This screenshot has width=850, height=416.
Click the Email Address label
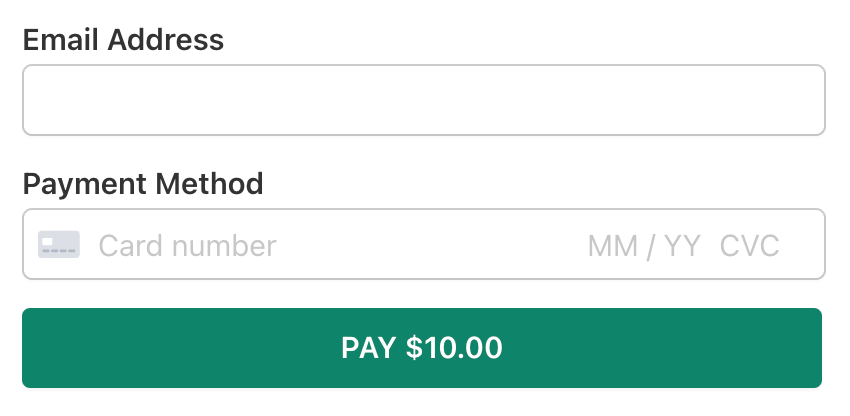[x=123, y=41]
